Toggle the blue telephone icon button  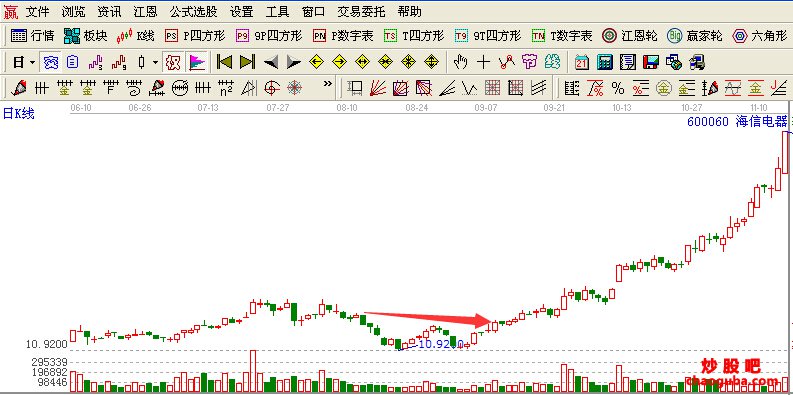51,62
